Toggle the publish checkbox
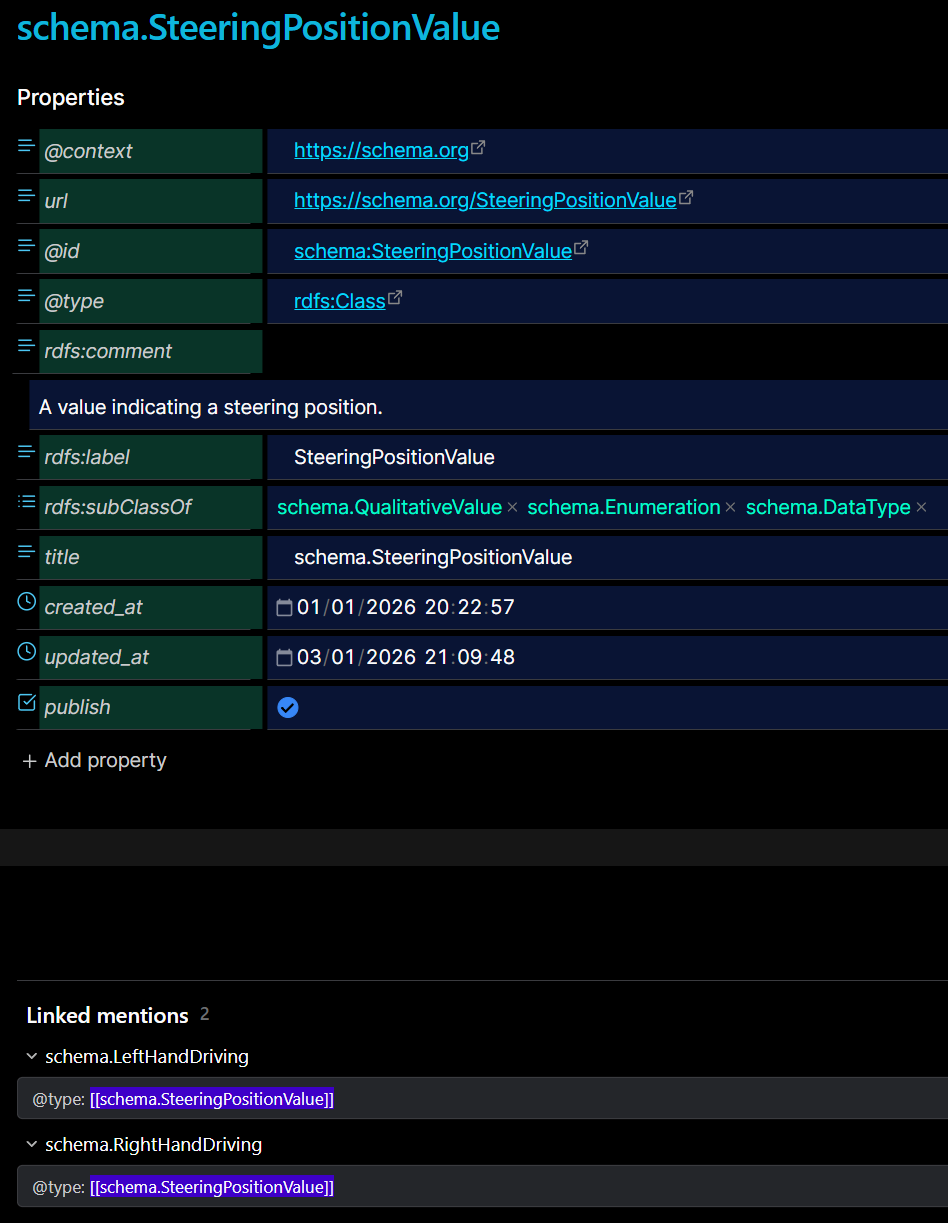This screenshot has width=948, height=1223. [288, 708]
